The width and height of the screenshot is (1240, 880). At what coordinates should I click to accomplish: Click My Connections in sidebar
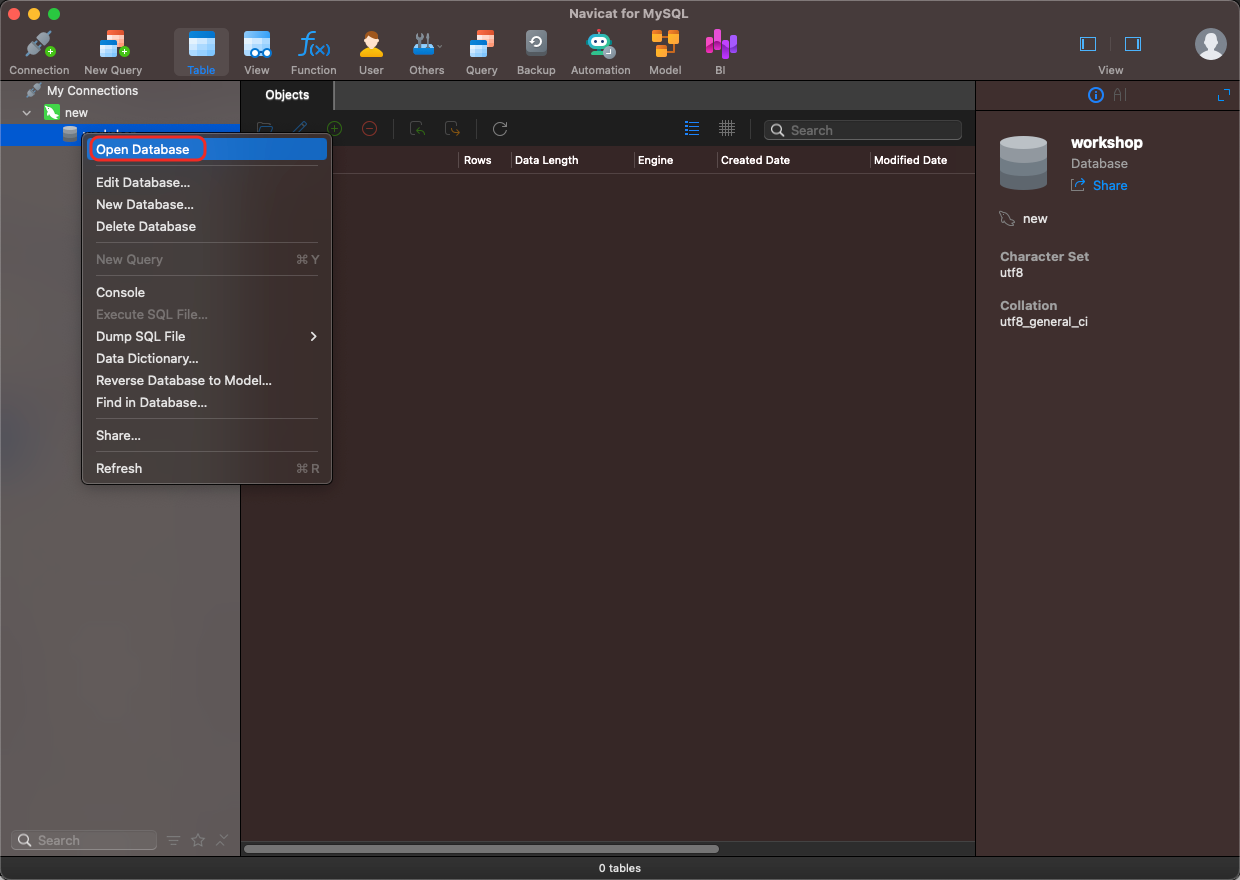tap(92, 91)
